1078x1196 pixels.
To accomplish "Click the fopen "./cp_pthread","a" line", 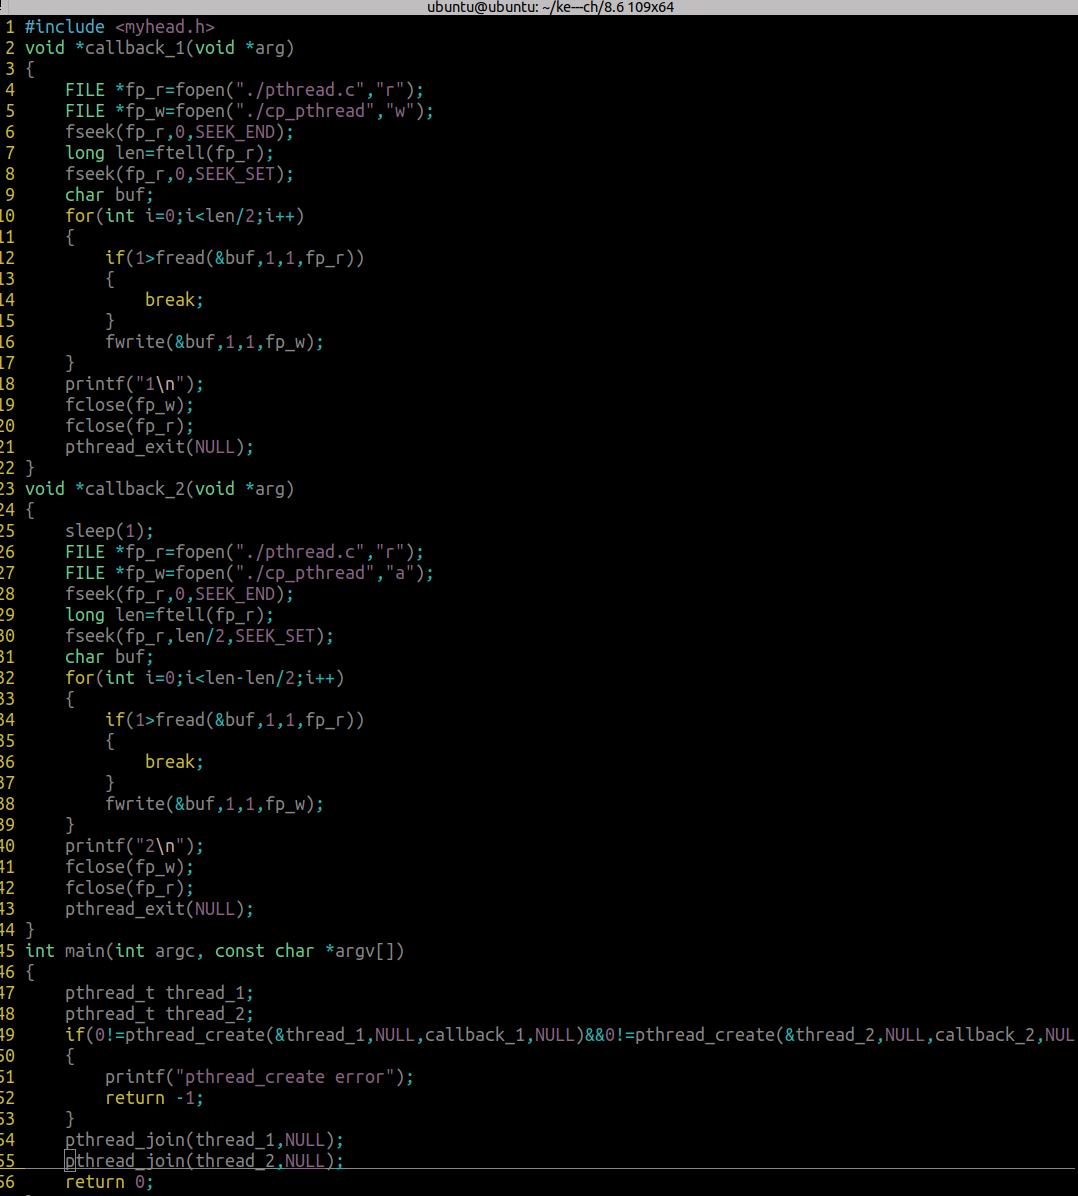I will 249,573.
